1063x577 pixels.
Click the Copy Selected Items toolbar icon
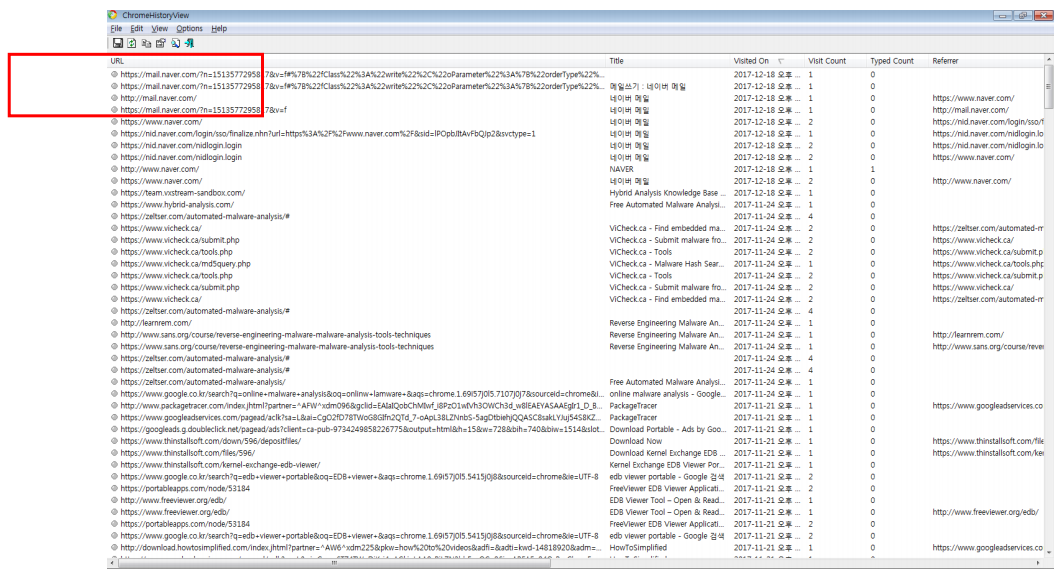146,43
